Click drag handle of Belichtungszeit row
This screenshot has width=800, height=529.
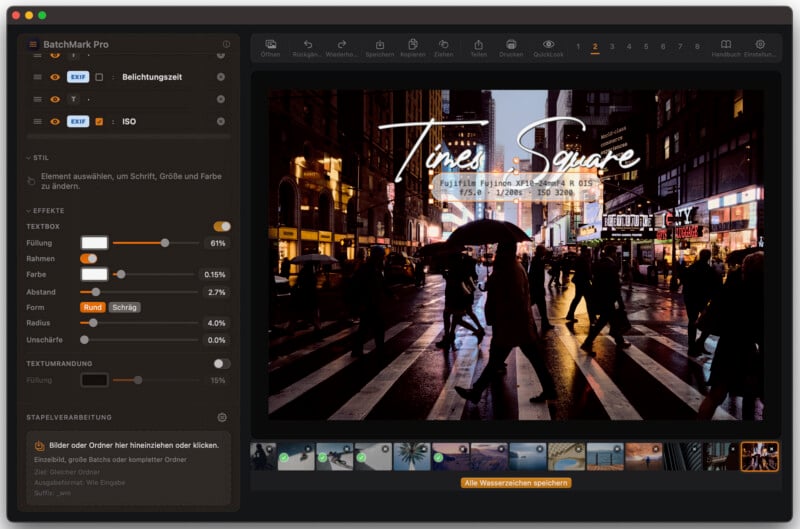pyautogui.click(x=37, y=77)
